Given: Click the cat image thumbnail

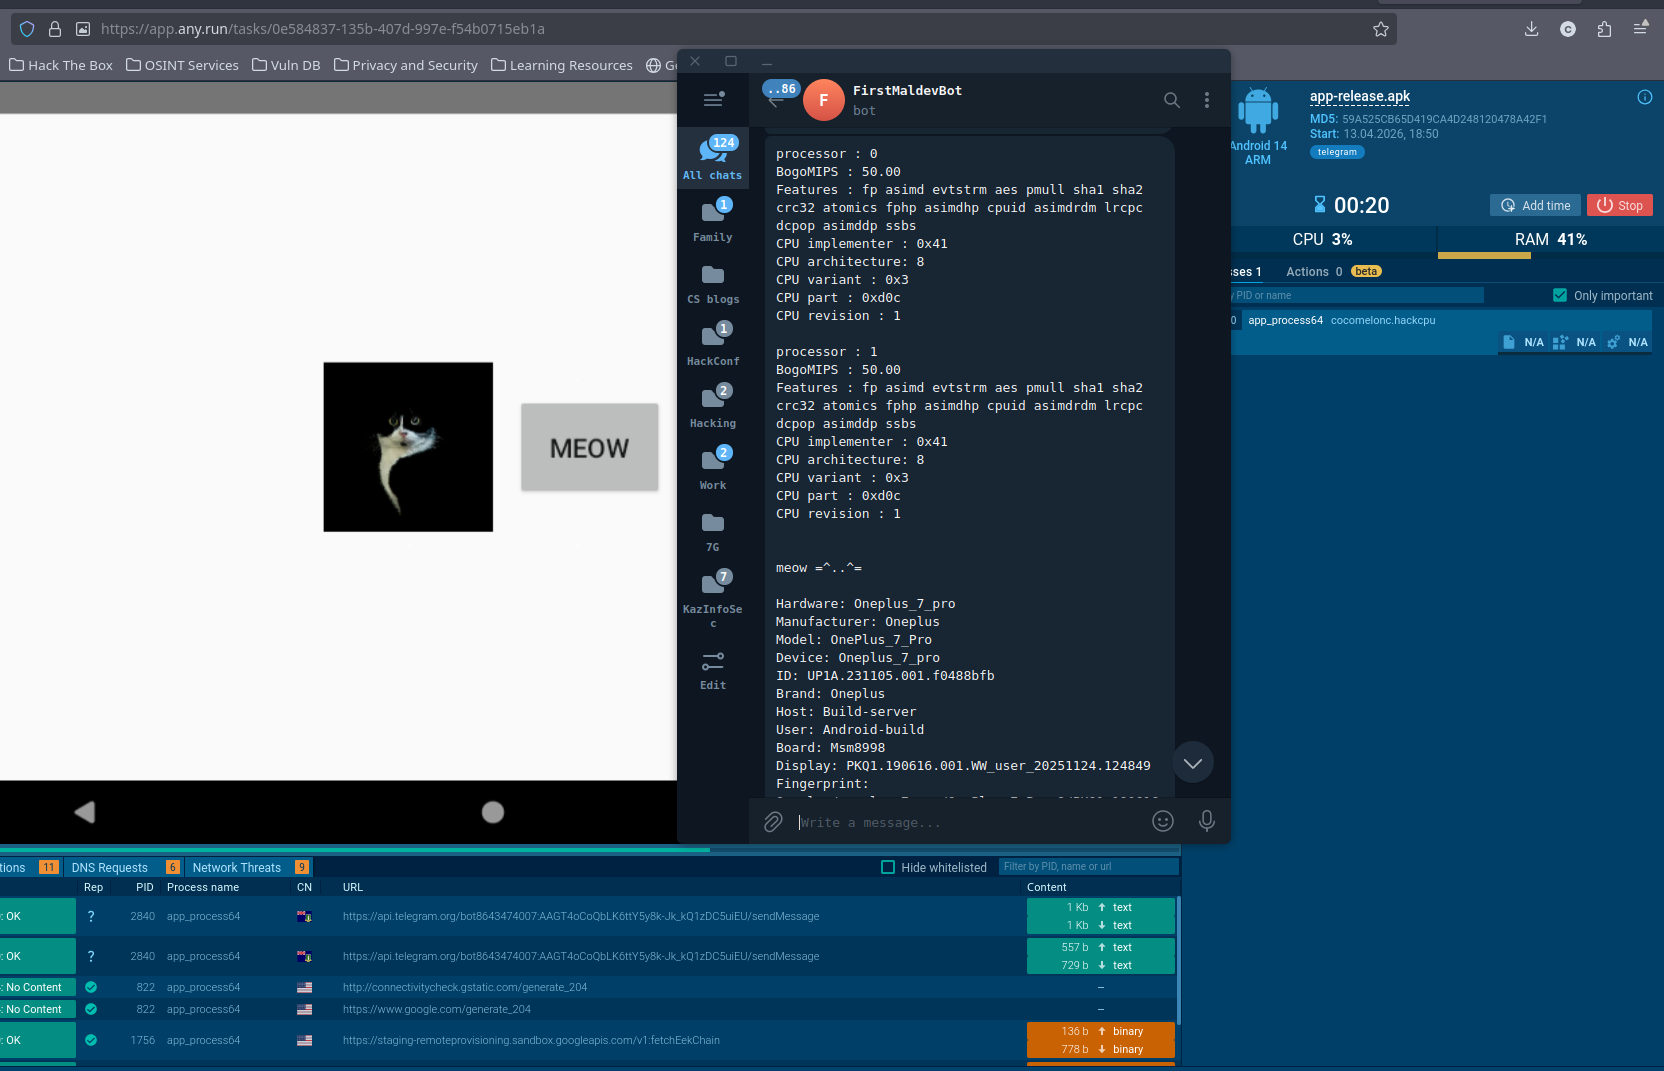Looking at the screenshot, I should [x=408, y=447].
